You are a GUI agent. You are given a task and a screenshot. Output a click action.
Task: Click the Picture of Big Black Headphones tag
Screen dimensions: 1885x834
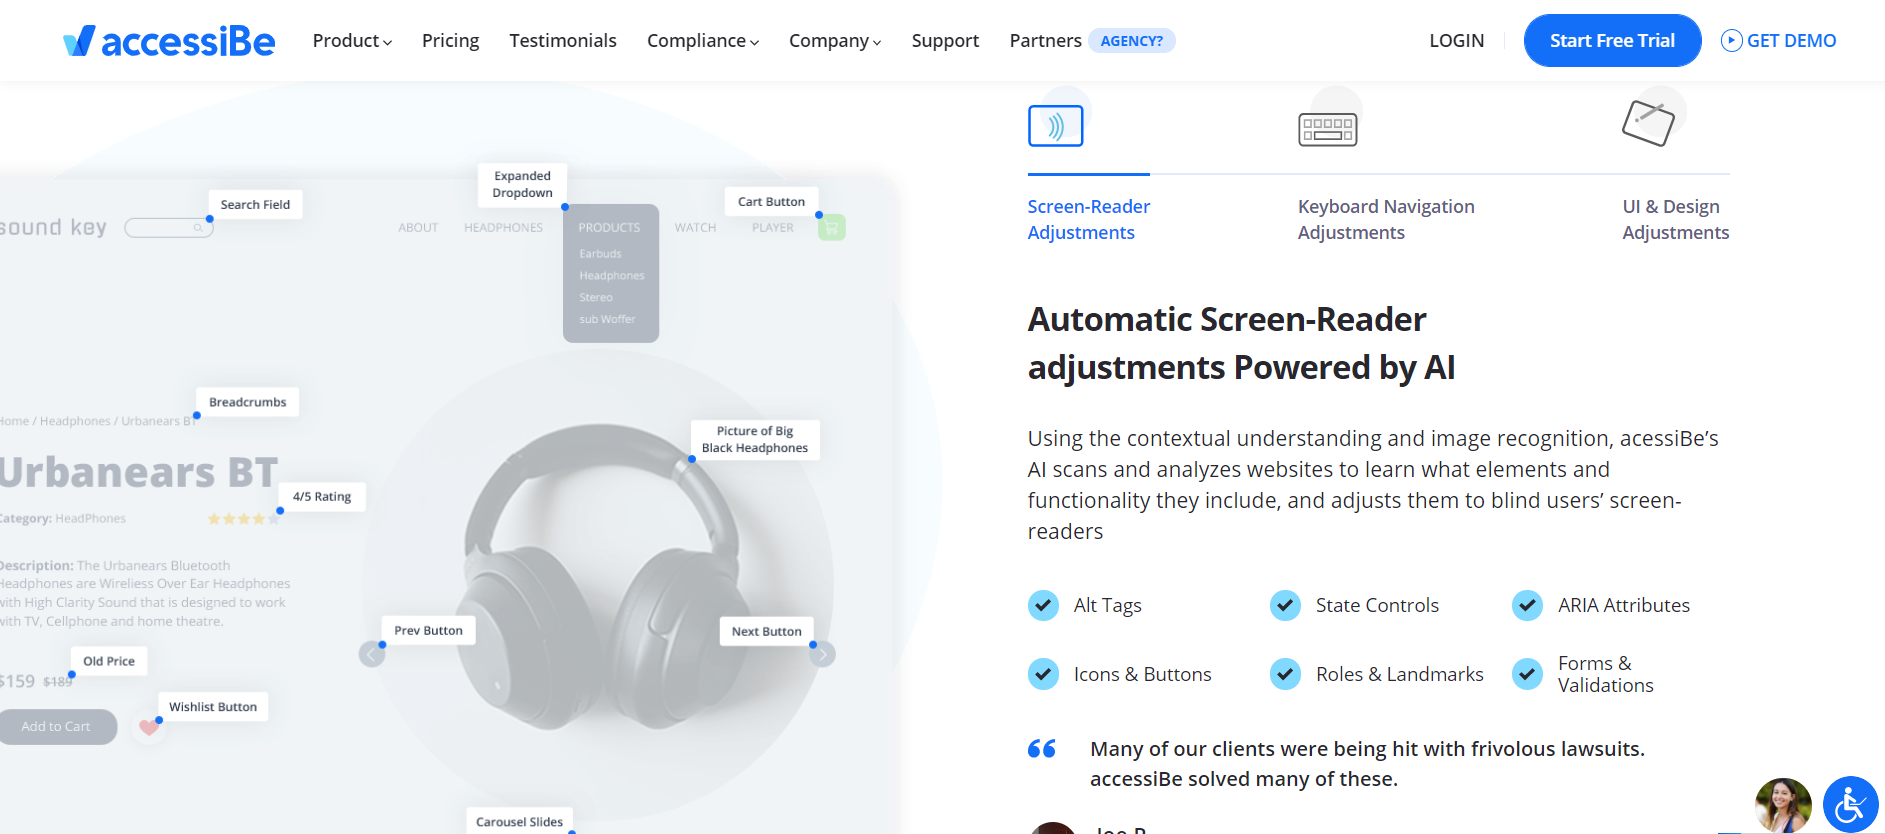pyautogui.click(x=755, y=439)
